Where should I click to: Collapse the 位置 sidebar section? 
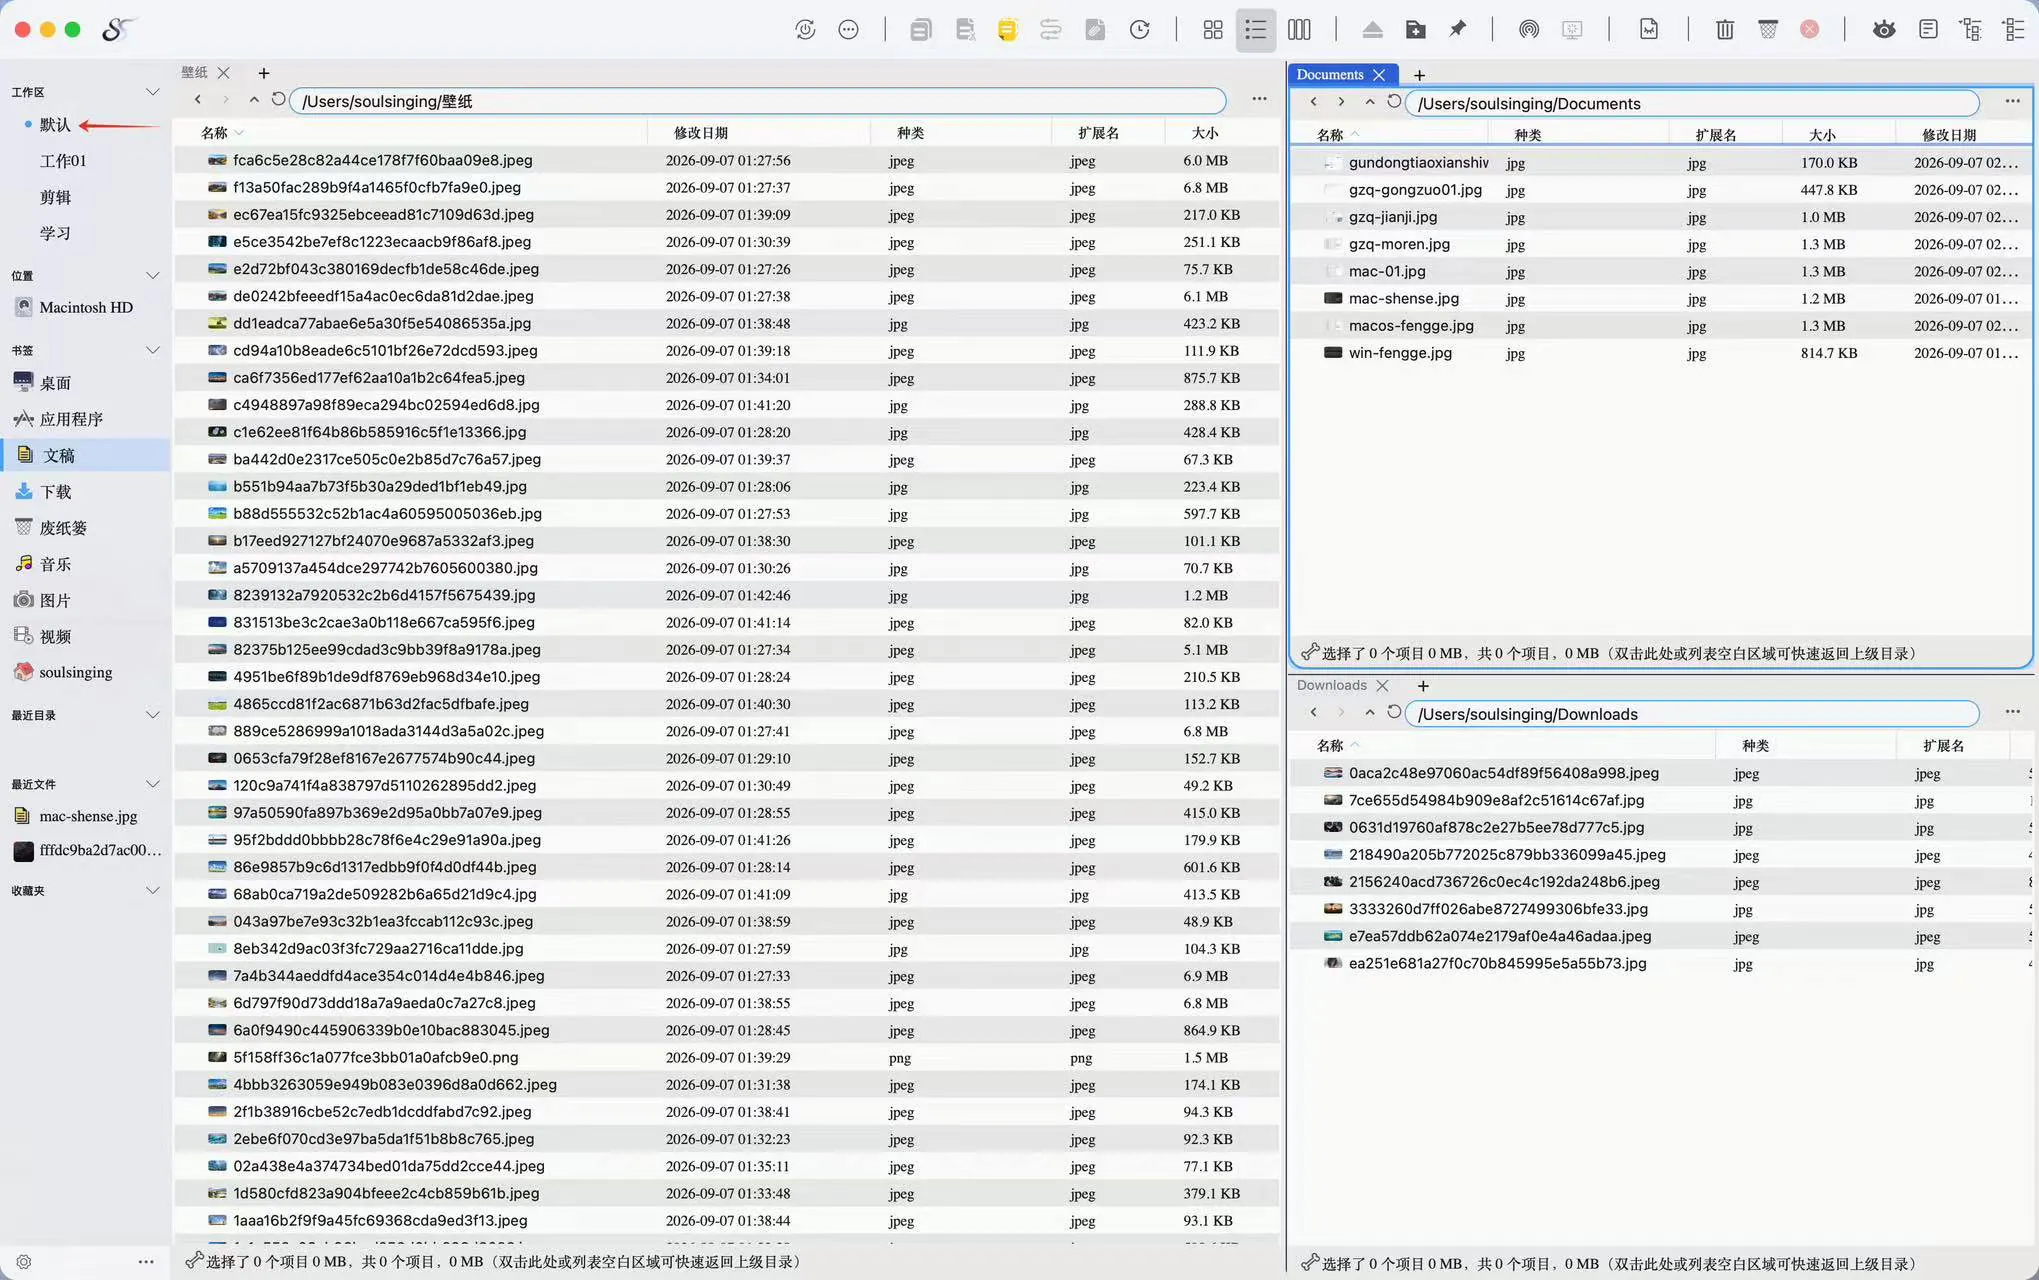pos(152,276)
